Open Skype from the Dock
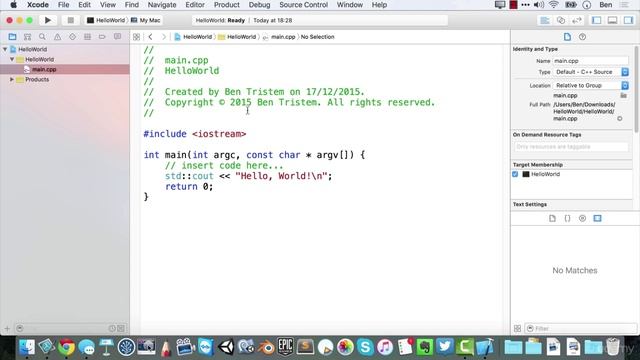The width and height of the screenshot is (640, 360). (365, 347)
